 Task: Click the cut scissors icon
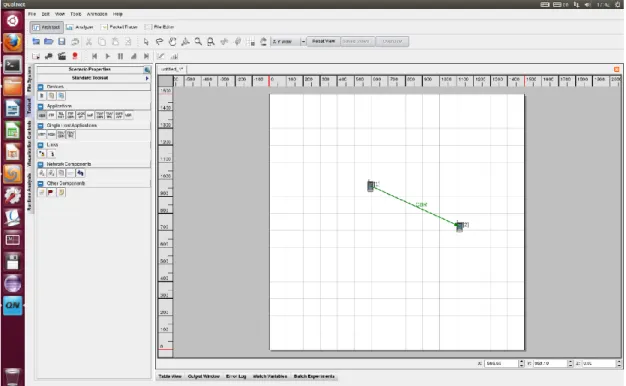[89, 42]
